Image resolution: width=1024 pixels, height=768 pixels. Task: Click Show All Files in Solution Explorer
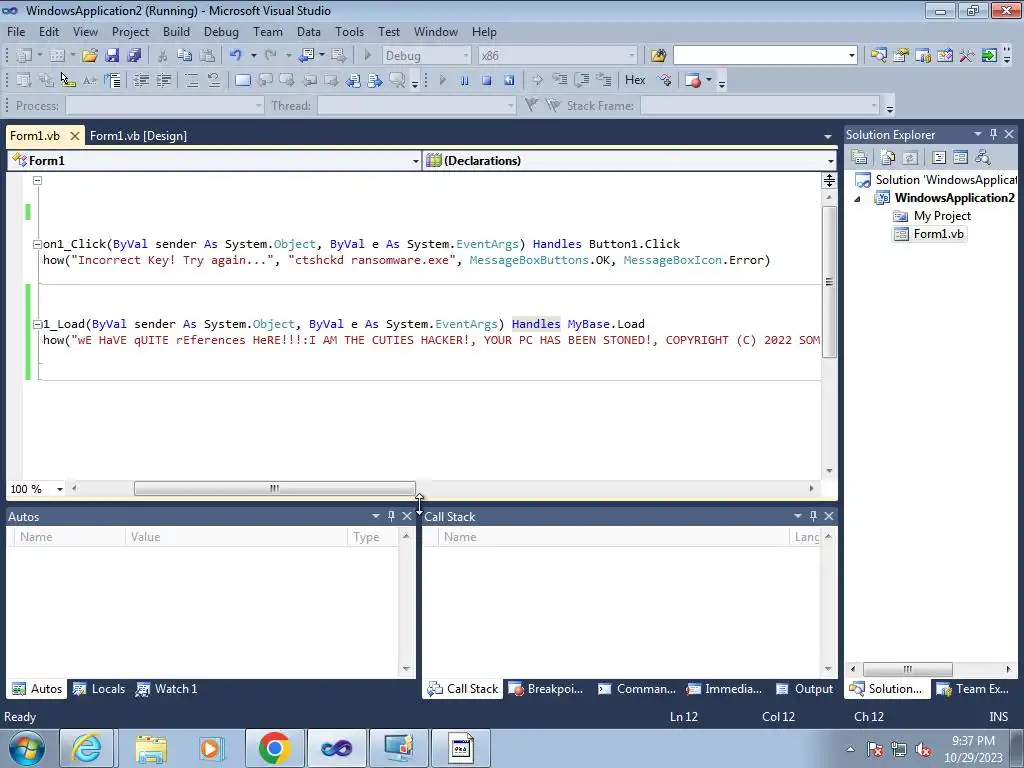pos(888,157)
